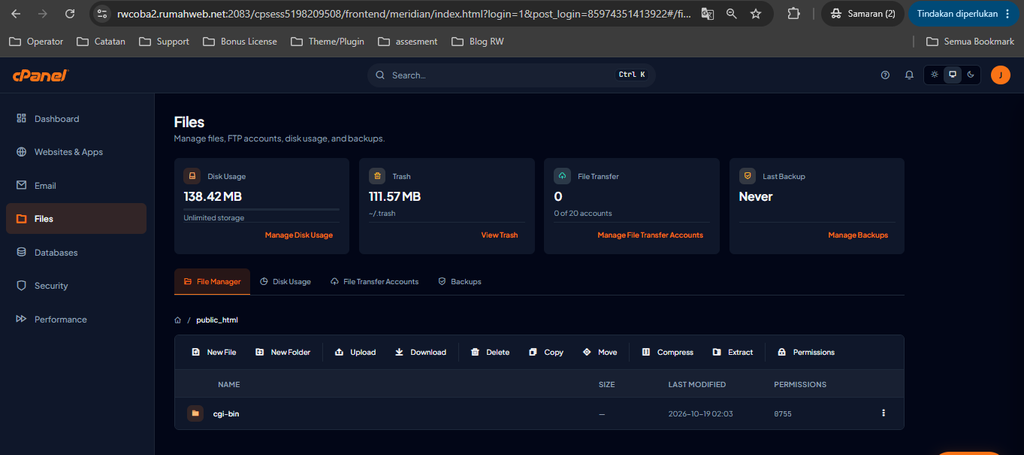The image size is (1024, 455).
Task: Click the Delete trash toolbar icon
Action: tap(475, 352)
